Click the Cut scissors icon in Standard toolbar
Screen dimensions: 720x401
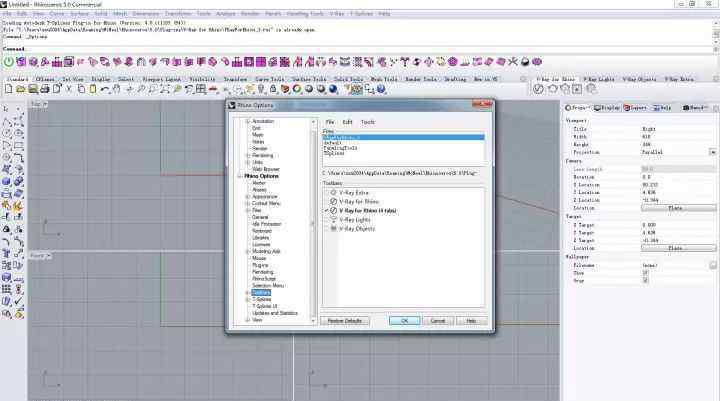(x=69, y=89)
